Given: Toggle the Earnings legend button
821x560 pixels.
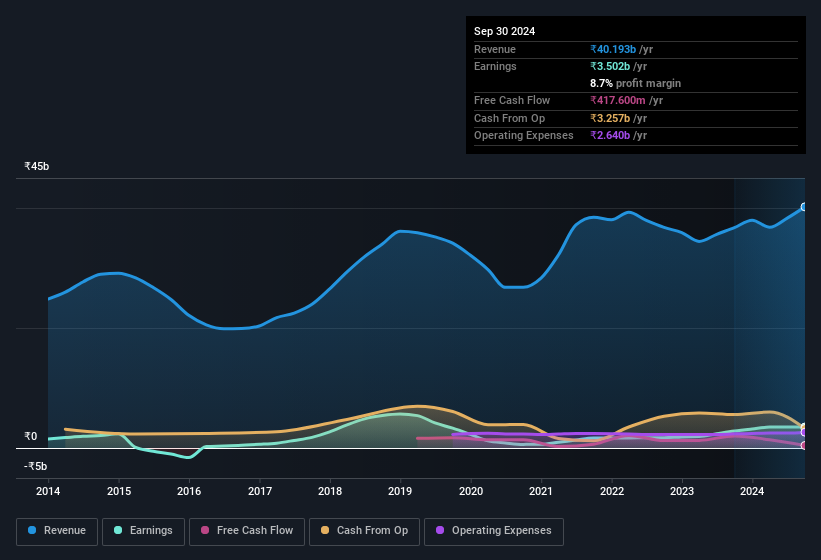Looking at the screenshot, I should coord(143,531).
